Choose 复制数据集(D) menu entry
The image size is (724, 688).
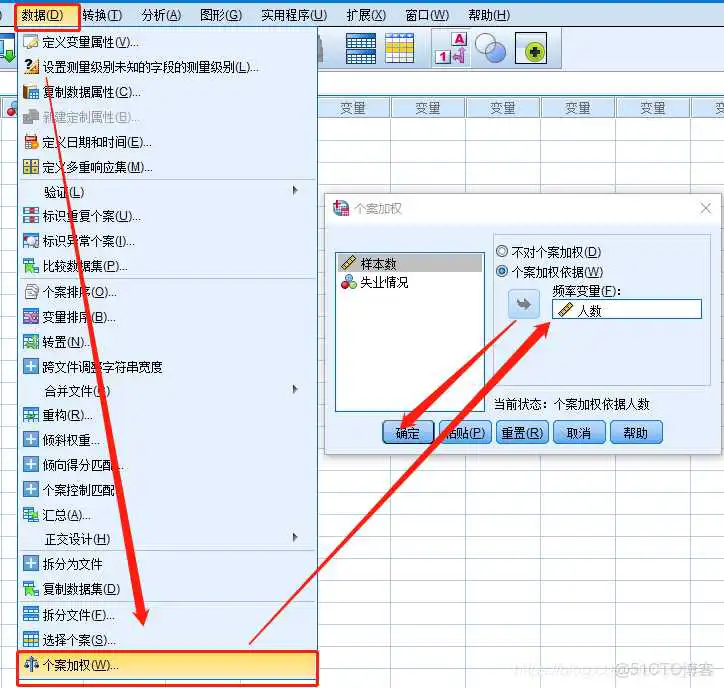pyautogui.click(x=168, y=589)
